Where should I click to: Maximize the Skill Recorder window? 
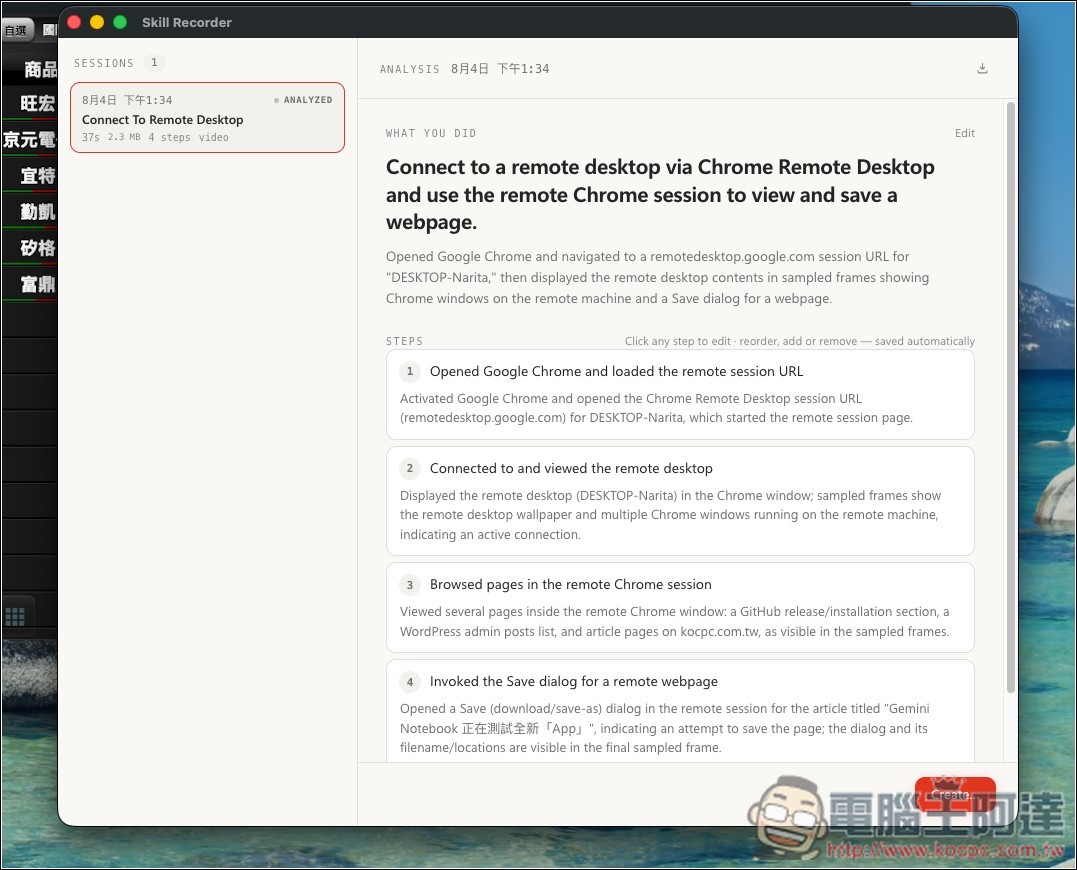[x=120, y=22]
